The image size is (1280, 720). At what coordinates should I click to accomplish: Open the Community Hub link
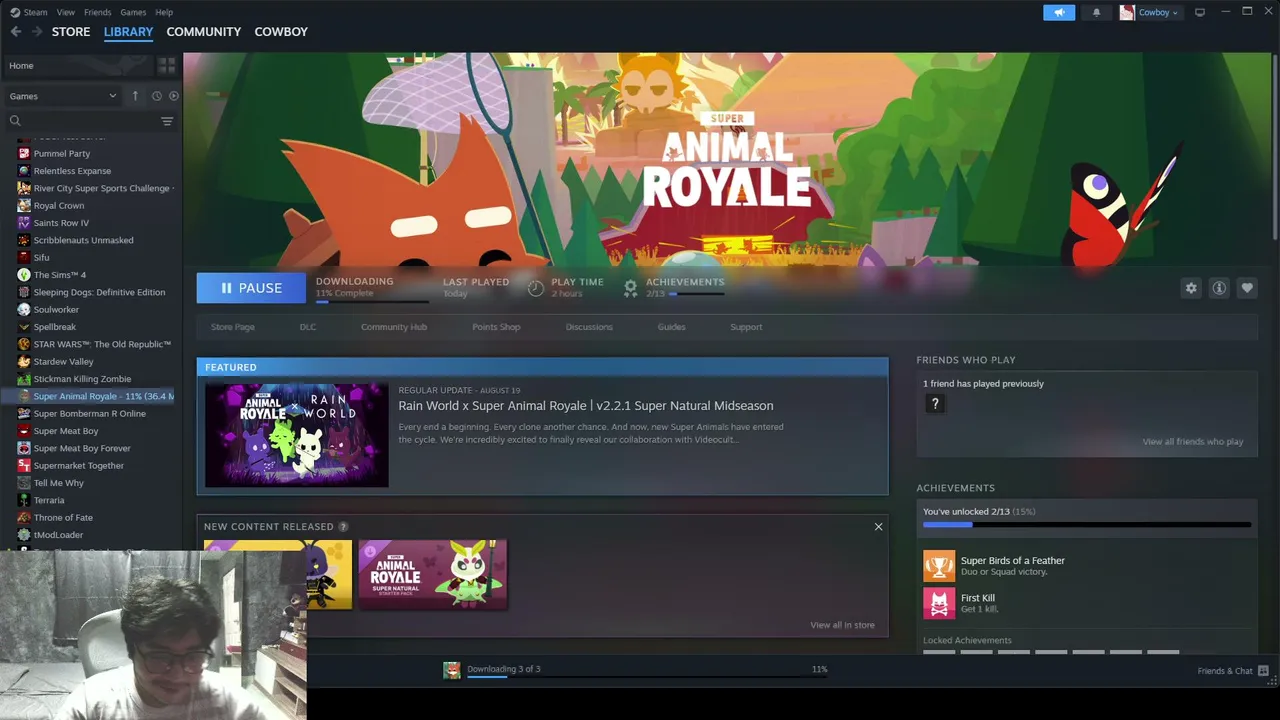click(x=394, y=327)
